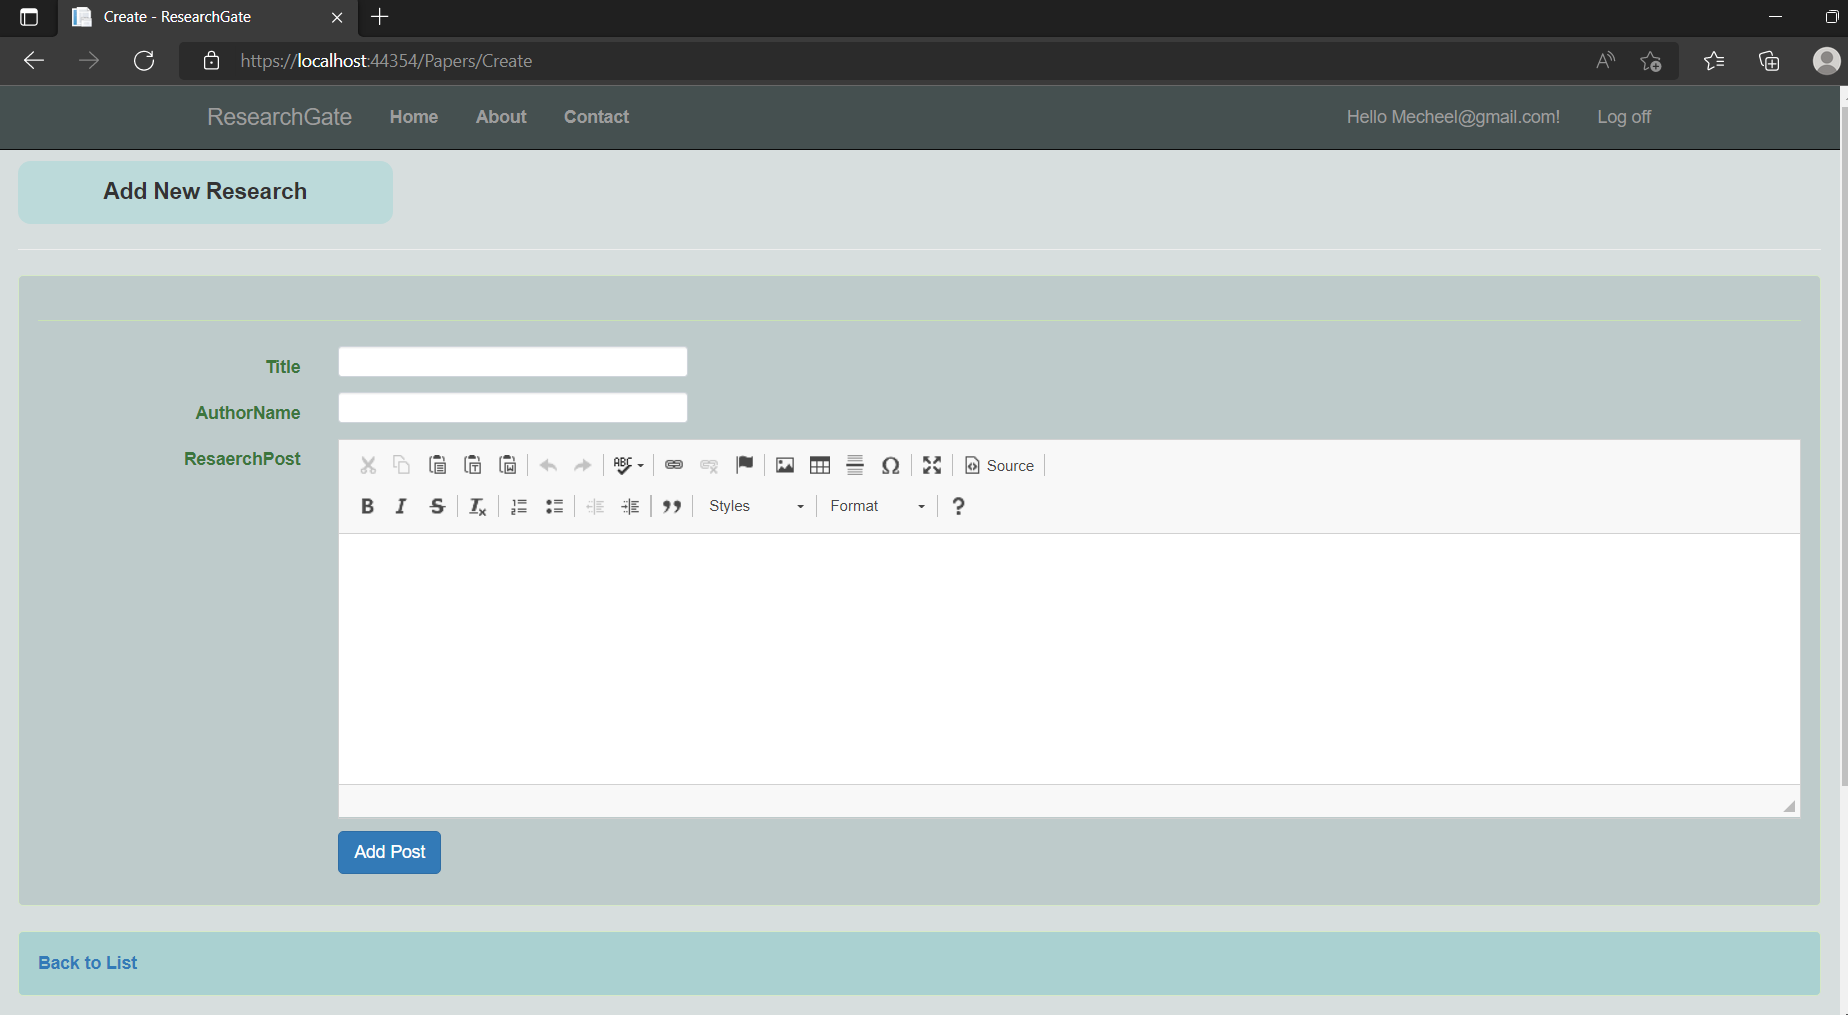Viewport: 1848px width, 1015px height.
Task: Click inside the Title input field
Action: pos(512,361)
